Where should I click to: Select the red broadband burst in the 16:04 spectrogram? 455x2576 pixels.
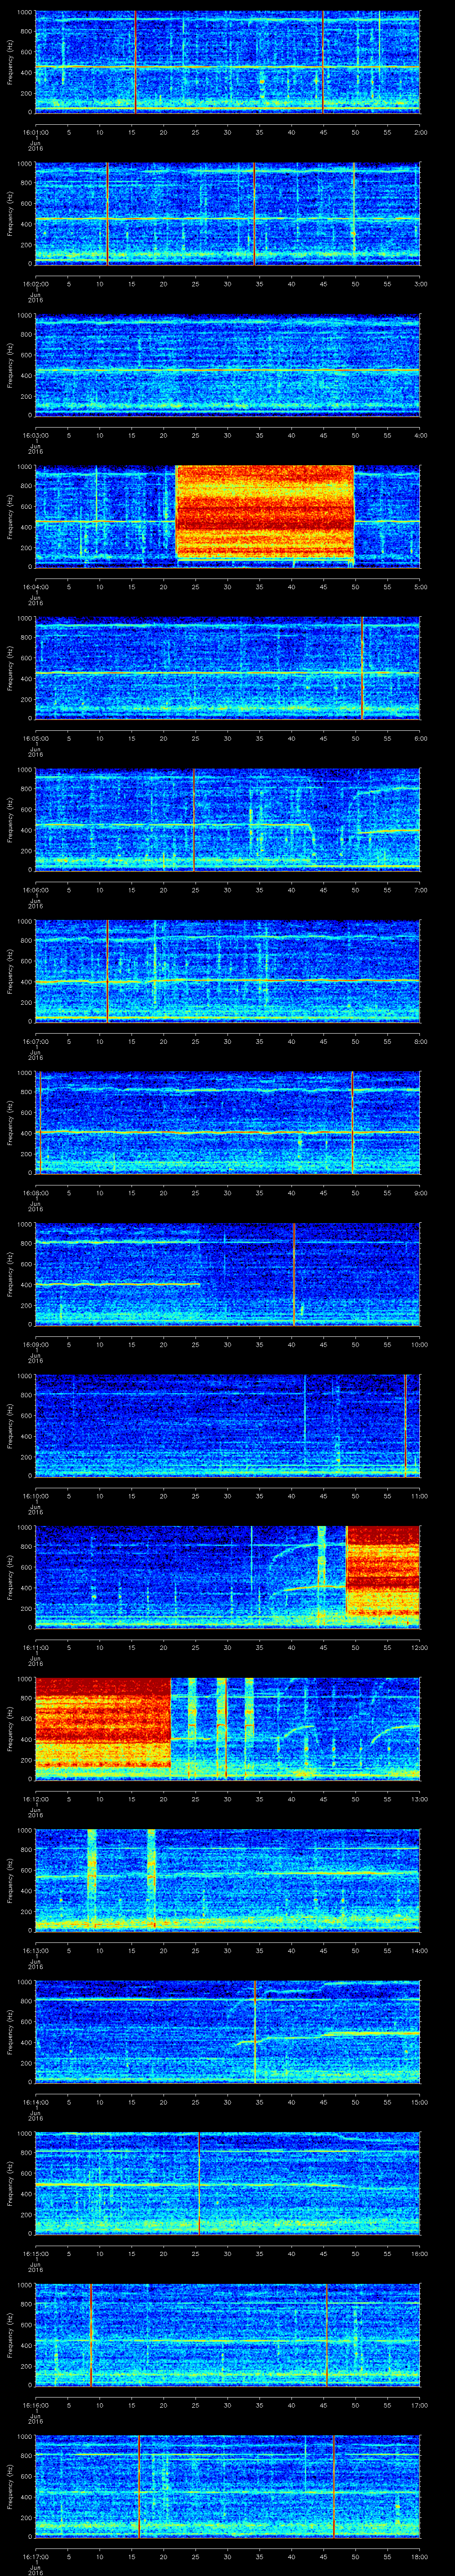click(x=265, y=512)
